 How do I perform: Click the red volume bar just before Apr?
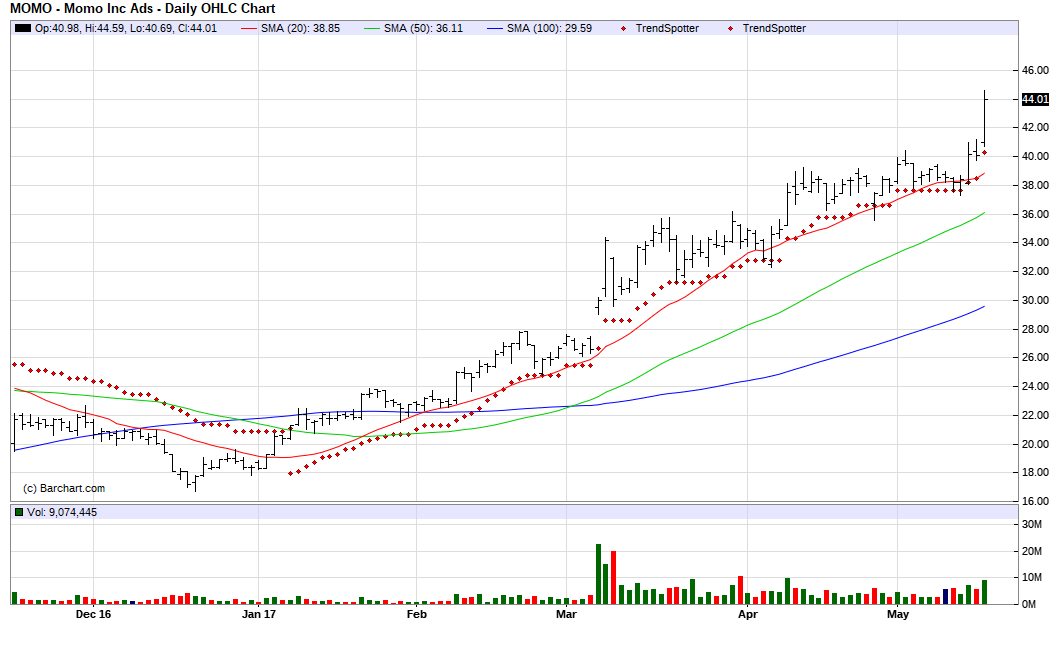(741, 590)
